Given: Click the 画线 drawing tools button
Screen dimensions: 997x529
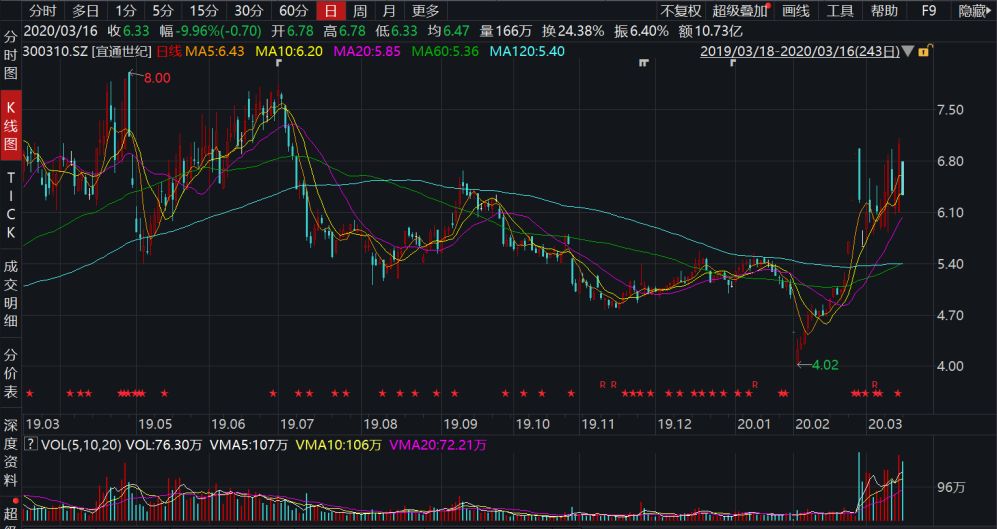Looking at the screenshot, I should pyautogui.click(x=795, y=11).
